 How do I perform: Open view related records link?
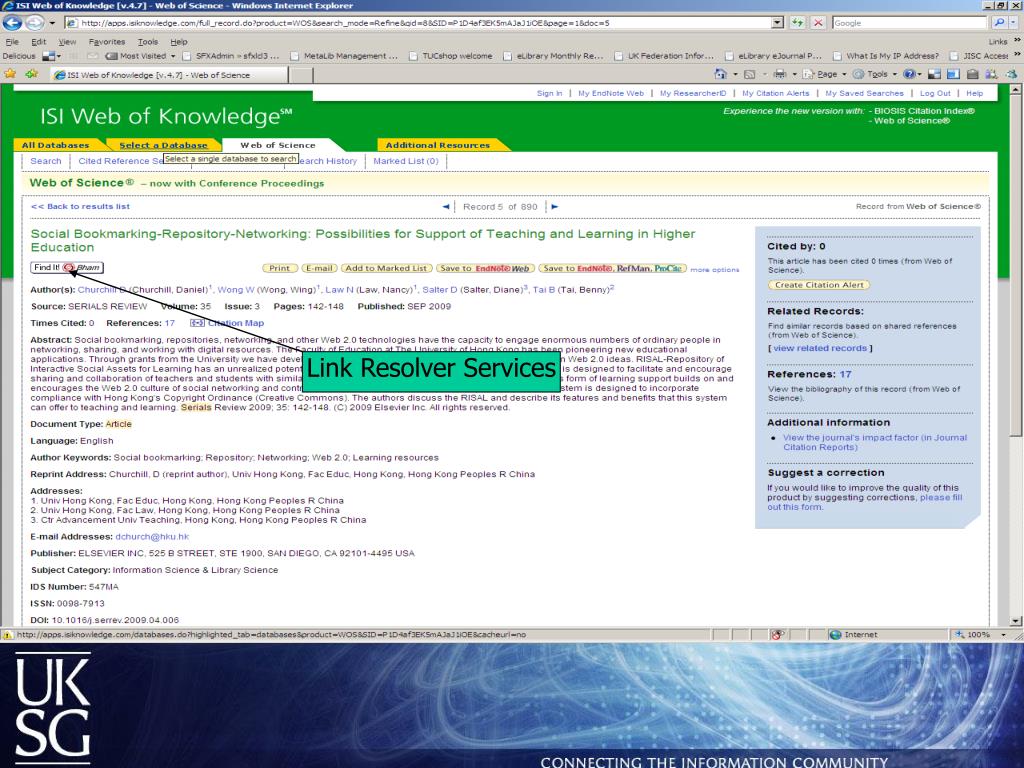point(820,348)
